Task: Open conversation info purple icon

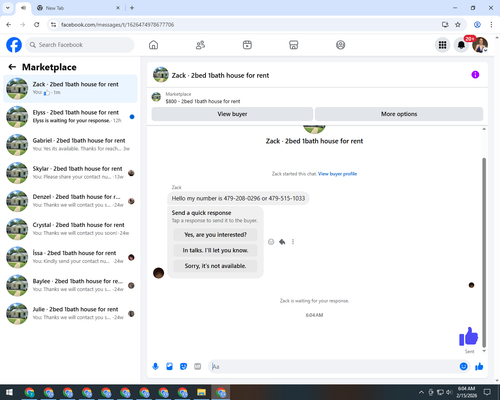Action: [x=475, y=75]
